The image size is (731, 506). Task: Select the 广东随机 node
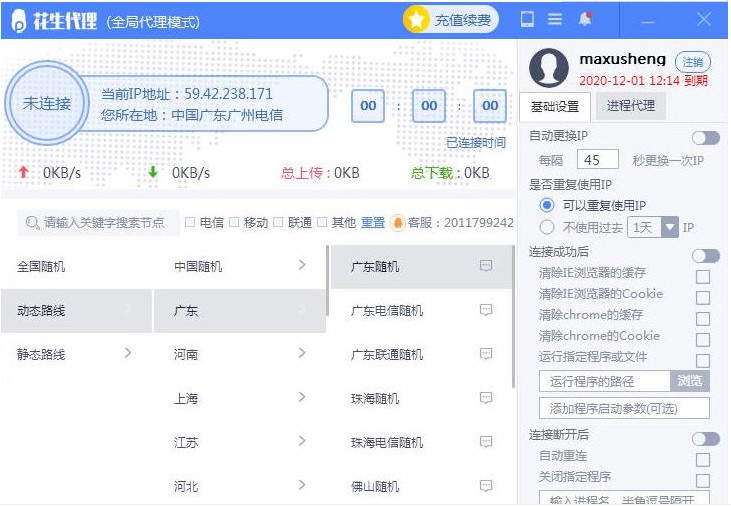tap(421, 267)
